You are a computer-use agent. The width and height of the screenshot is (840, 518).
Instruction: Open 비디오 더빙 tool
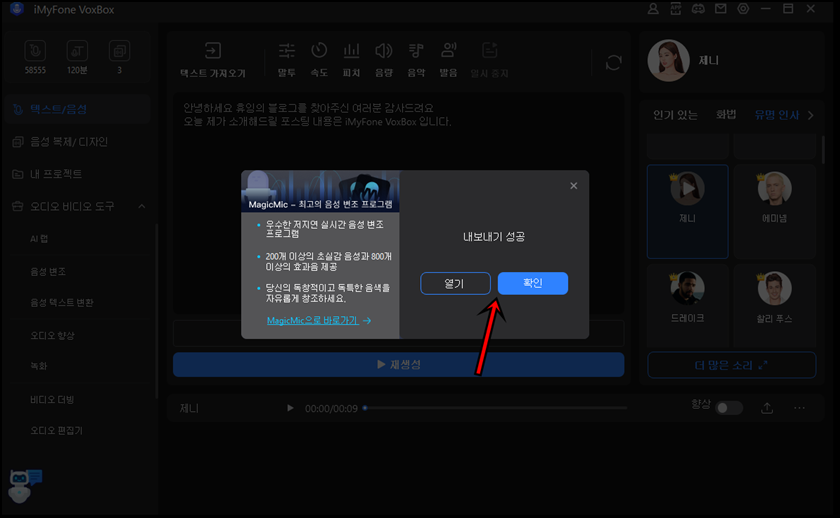click(52, 400)
